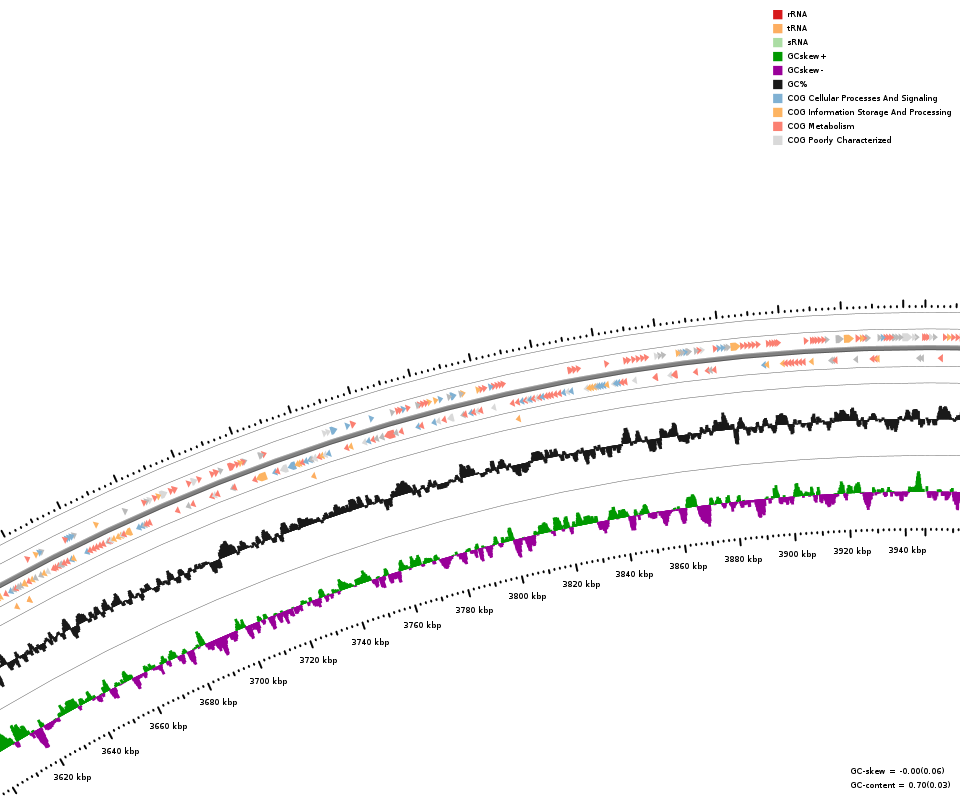Click the 3680 kbp scale label
This screenshot has width=960, height=800.
(219, 702)
